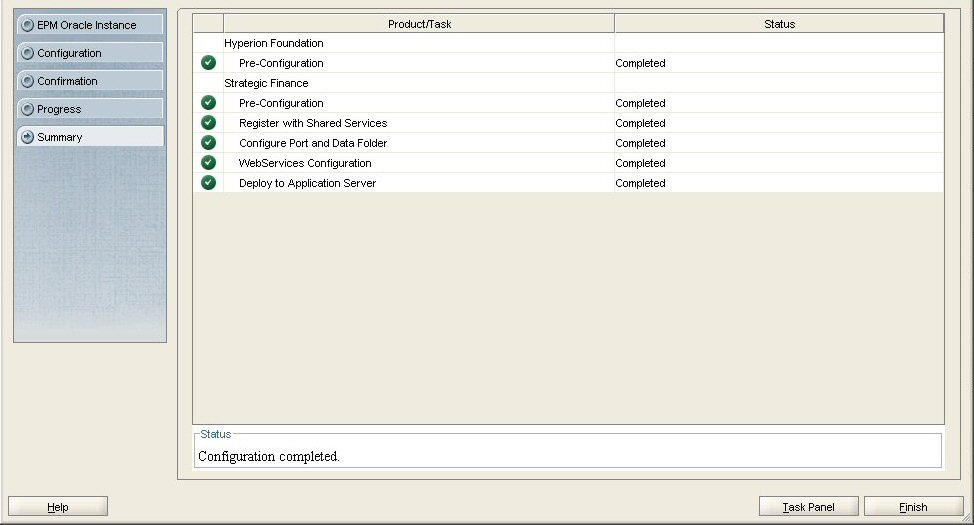974x525 pixels.
Task: Click green check icon beside WebServices Configuration
Action: [209, 162]
